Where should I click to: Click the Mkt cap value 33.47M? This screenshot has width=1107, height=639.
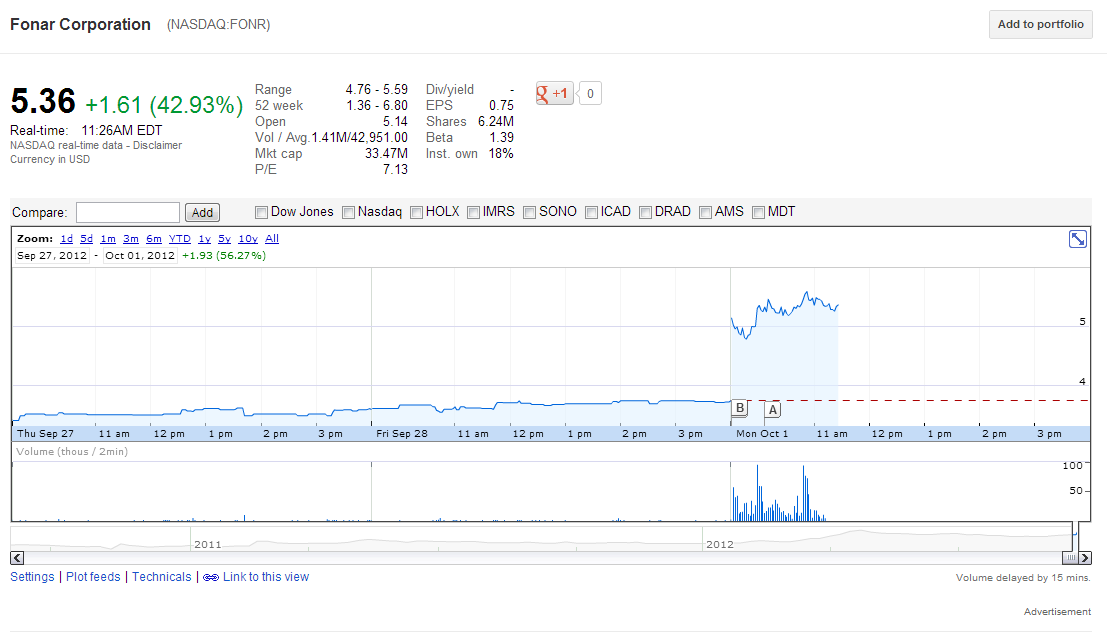click(386, 153)
